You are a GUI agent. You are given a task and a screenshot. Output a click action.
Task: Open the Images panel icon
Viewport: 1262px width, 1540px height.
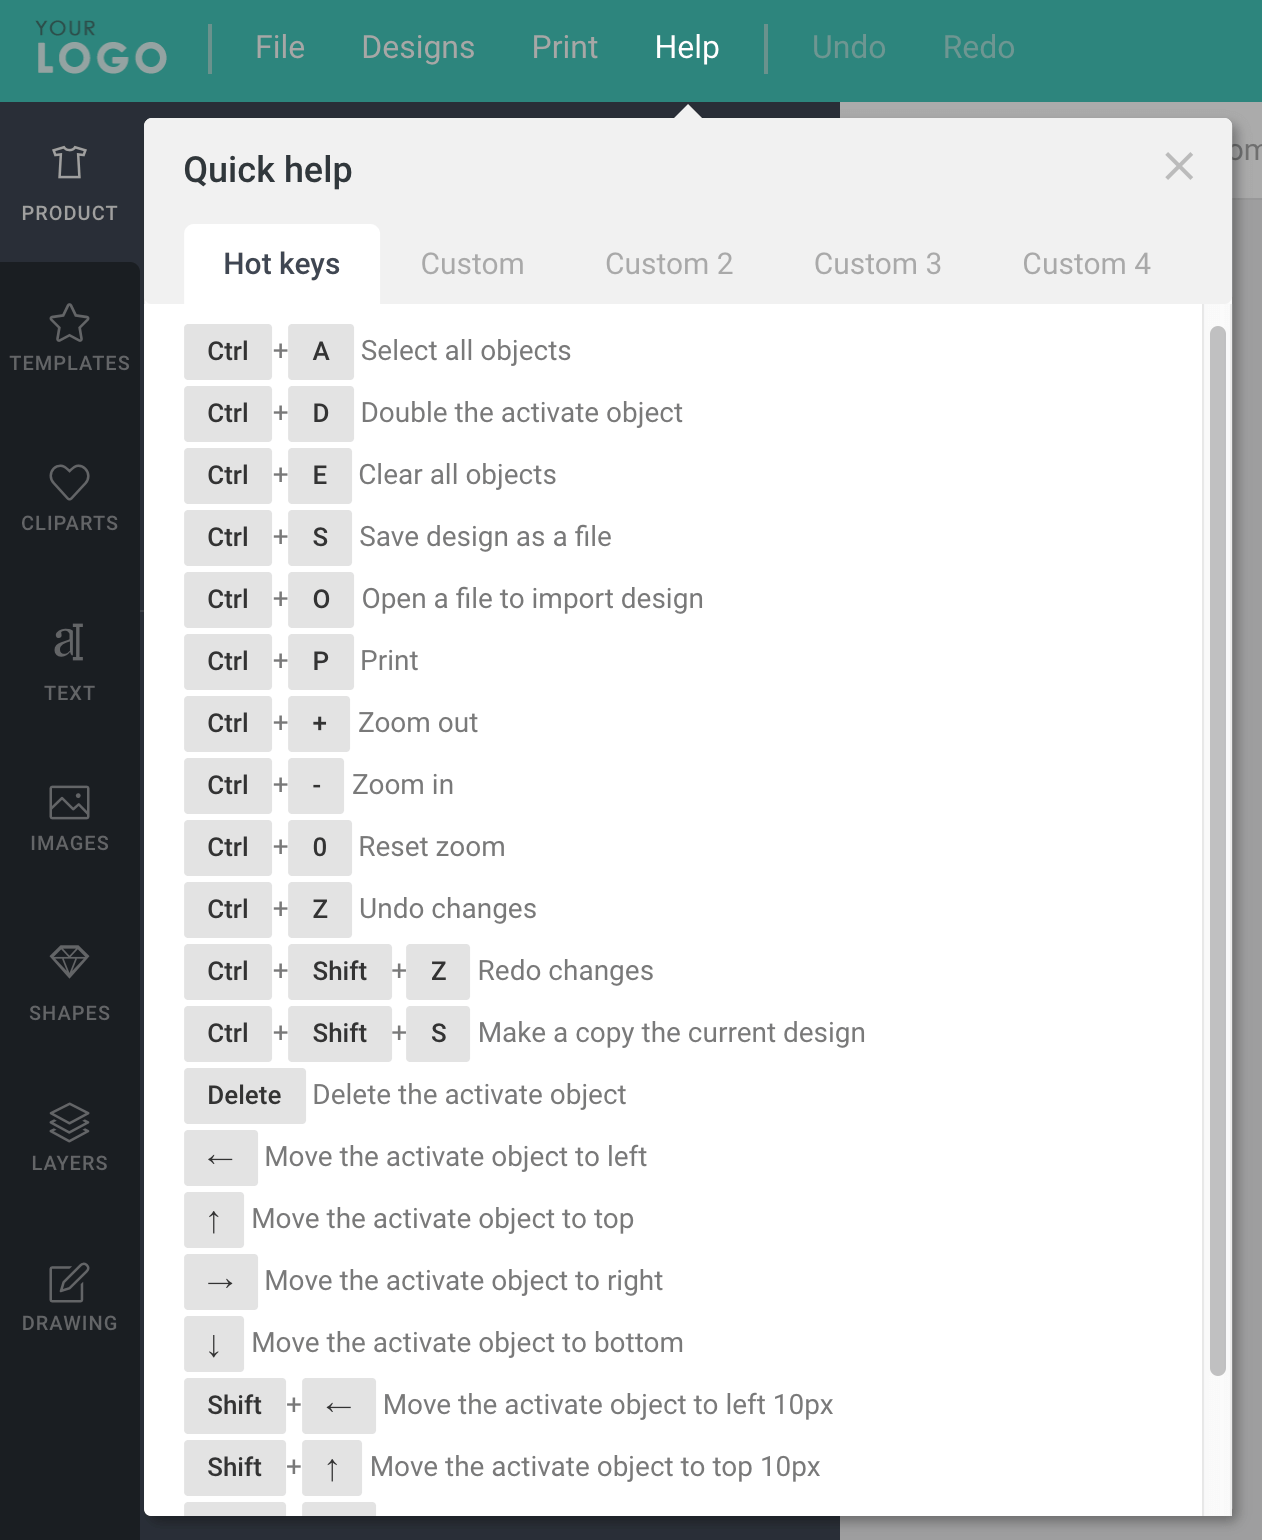69,802
